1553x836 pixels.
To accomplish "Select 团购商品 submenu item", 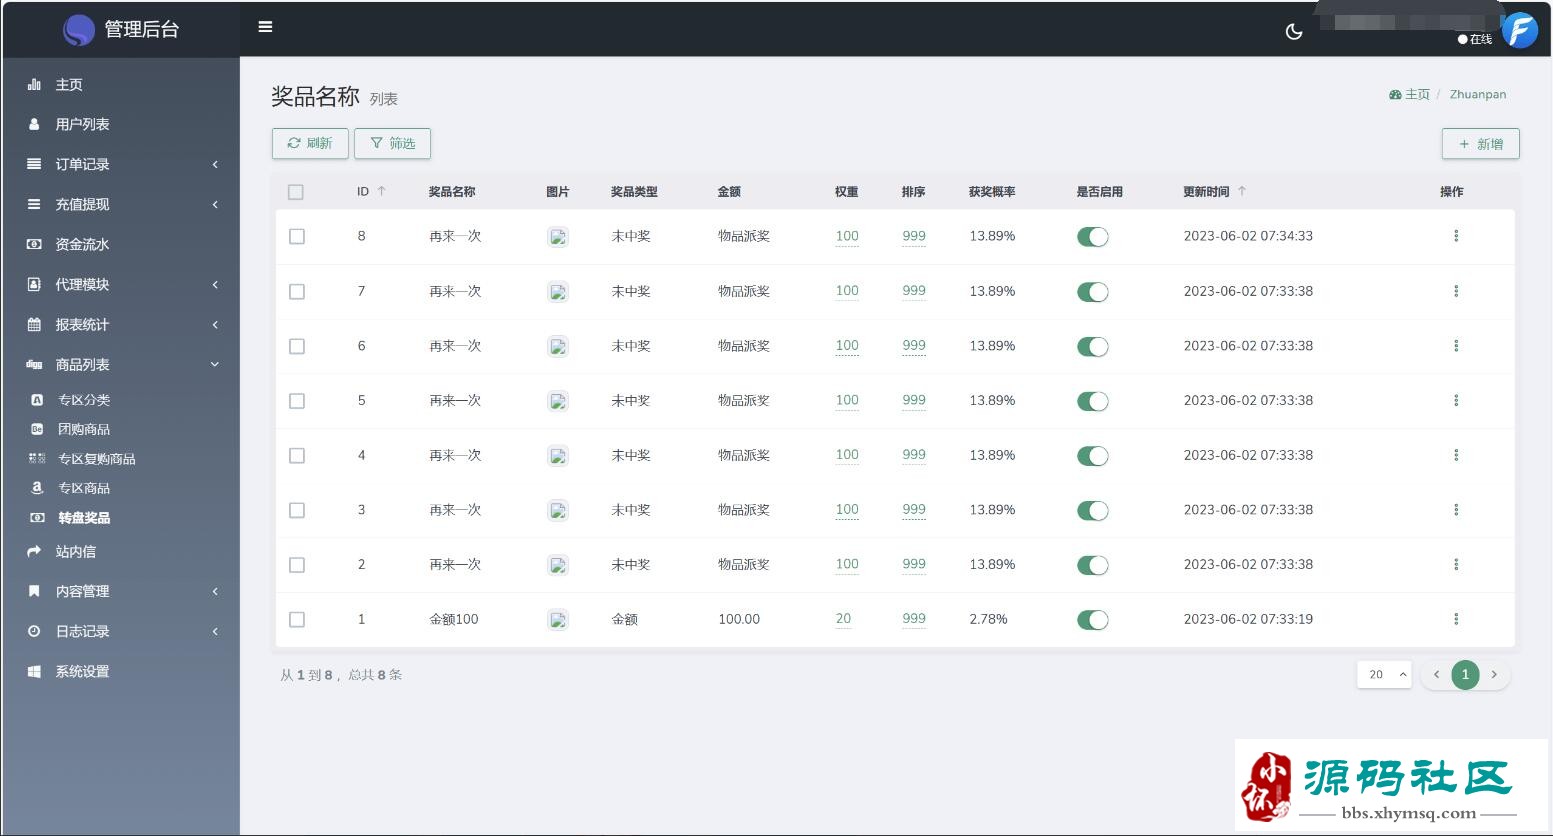I will coord(121,429).
